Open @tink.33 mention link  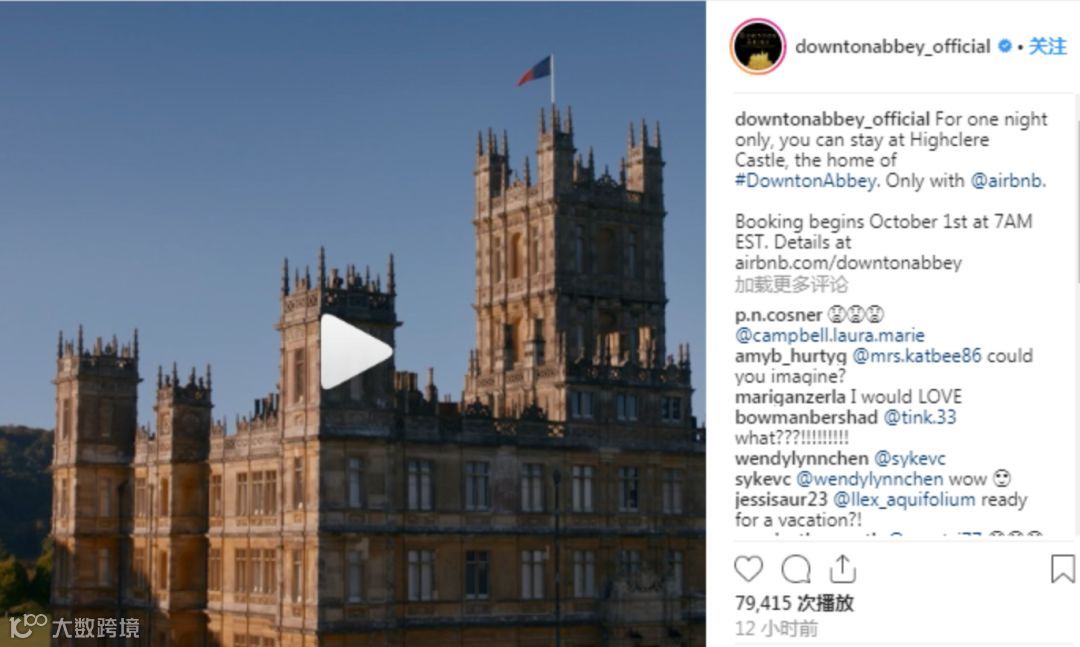click(920, 417)
